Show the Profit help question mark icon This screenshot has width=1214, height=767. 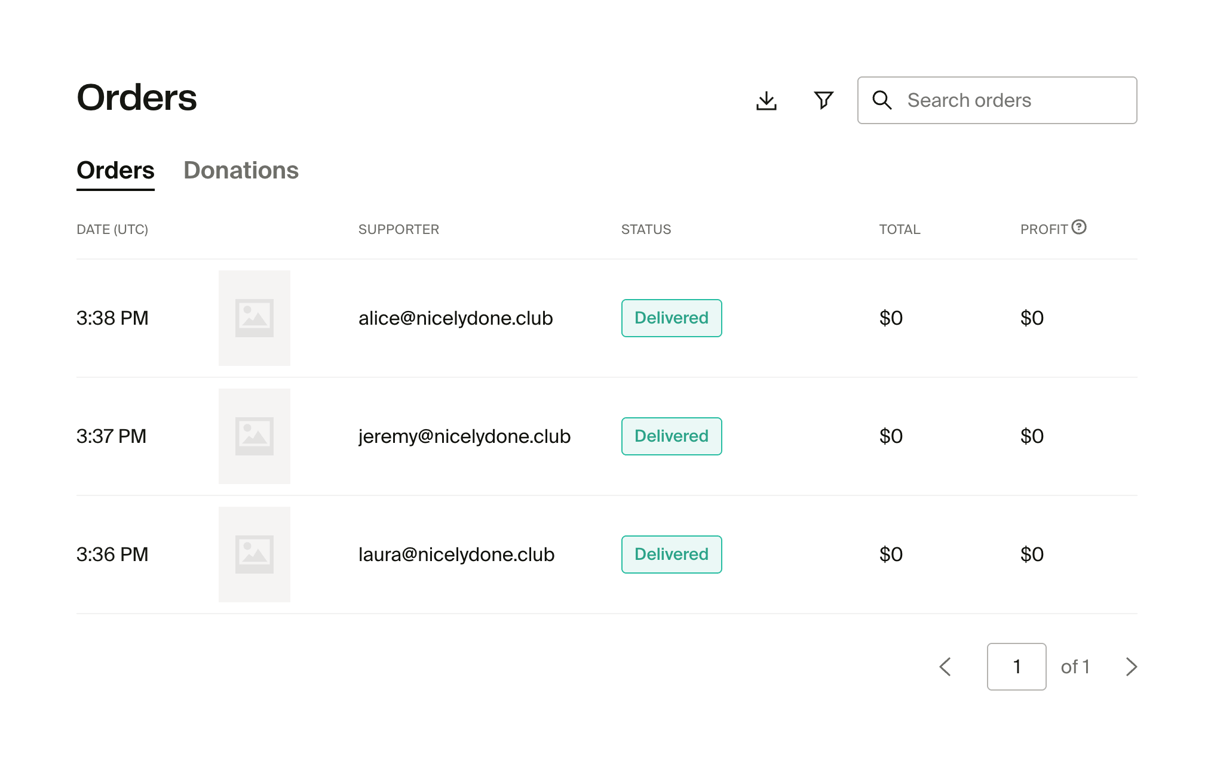1079,227
